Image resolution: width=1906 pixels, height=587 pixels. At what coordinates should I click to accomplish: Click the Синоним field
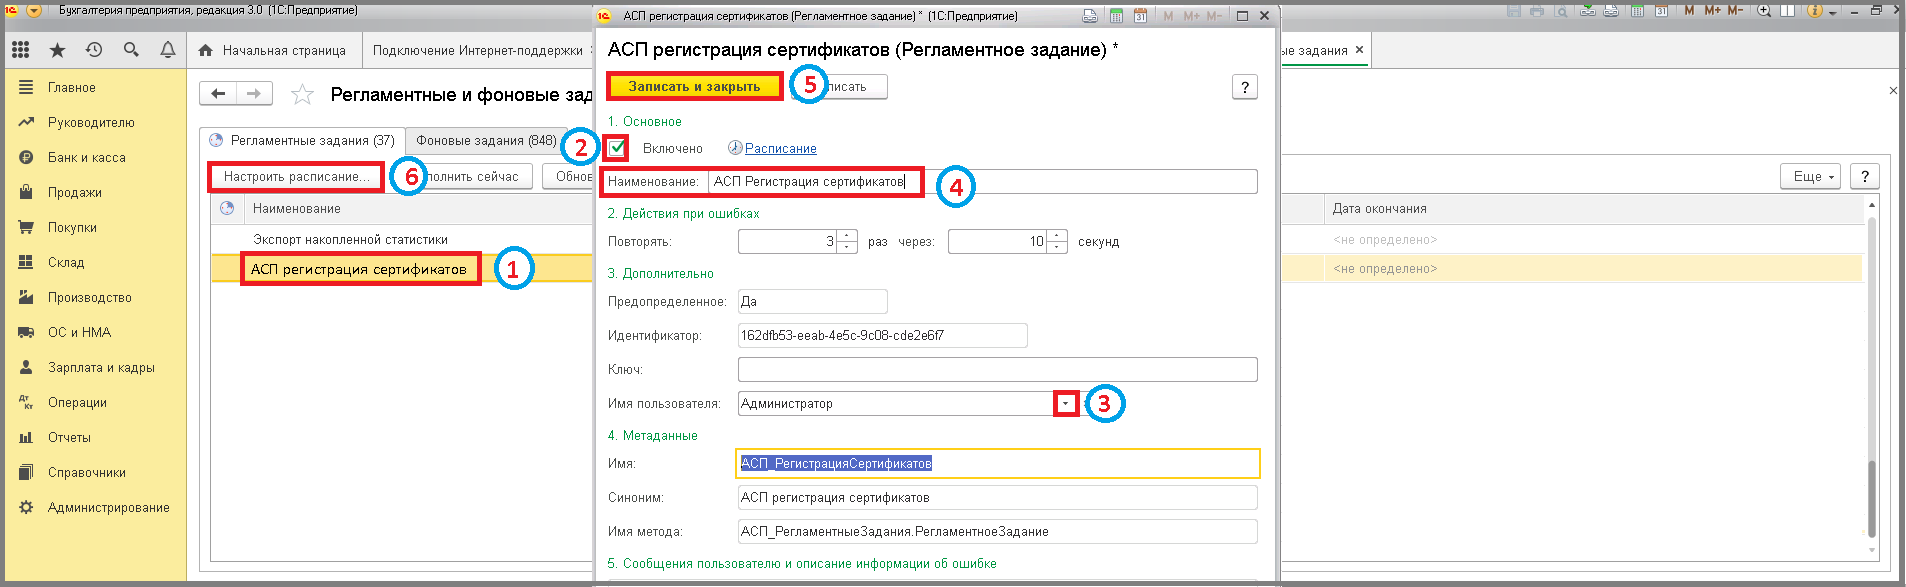(x=997, y=497)
